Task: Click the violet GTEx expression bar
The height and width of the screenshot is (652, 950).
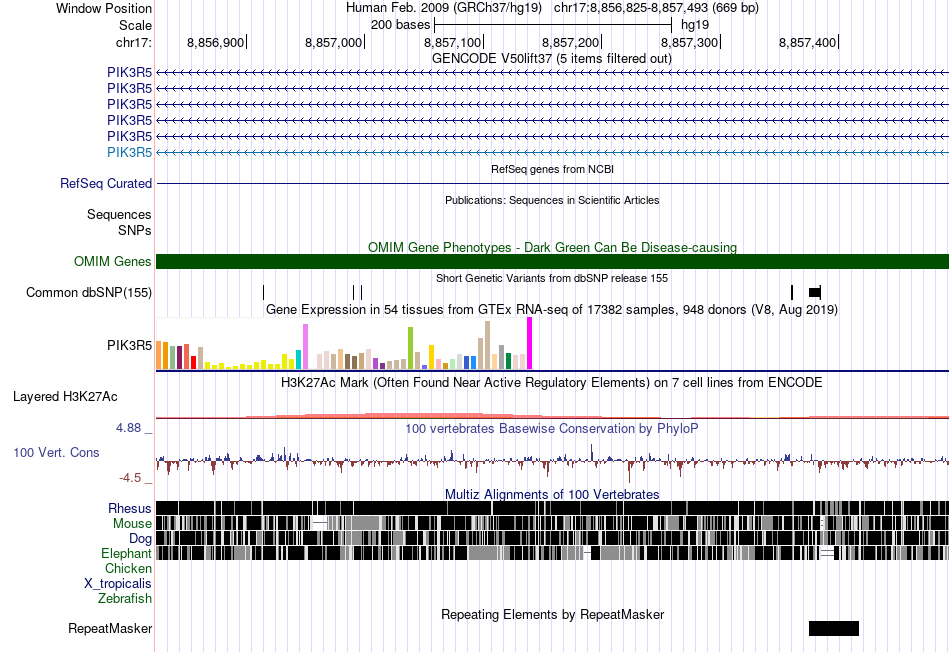Action: [305, 347]
